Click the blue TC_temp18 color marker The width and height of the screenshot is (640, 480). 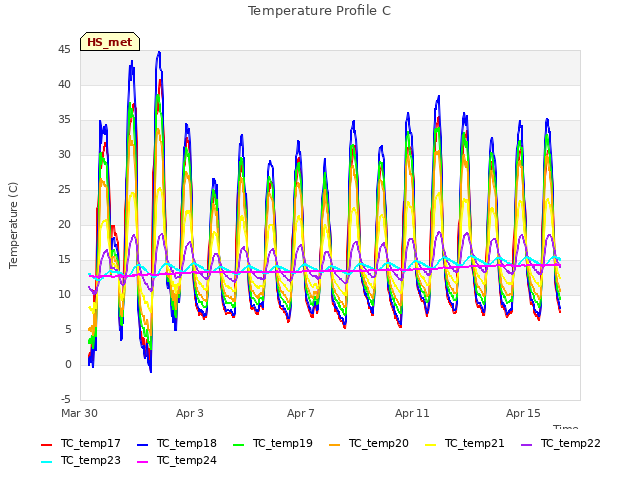[x=142, y=445]
